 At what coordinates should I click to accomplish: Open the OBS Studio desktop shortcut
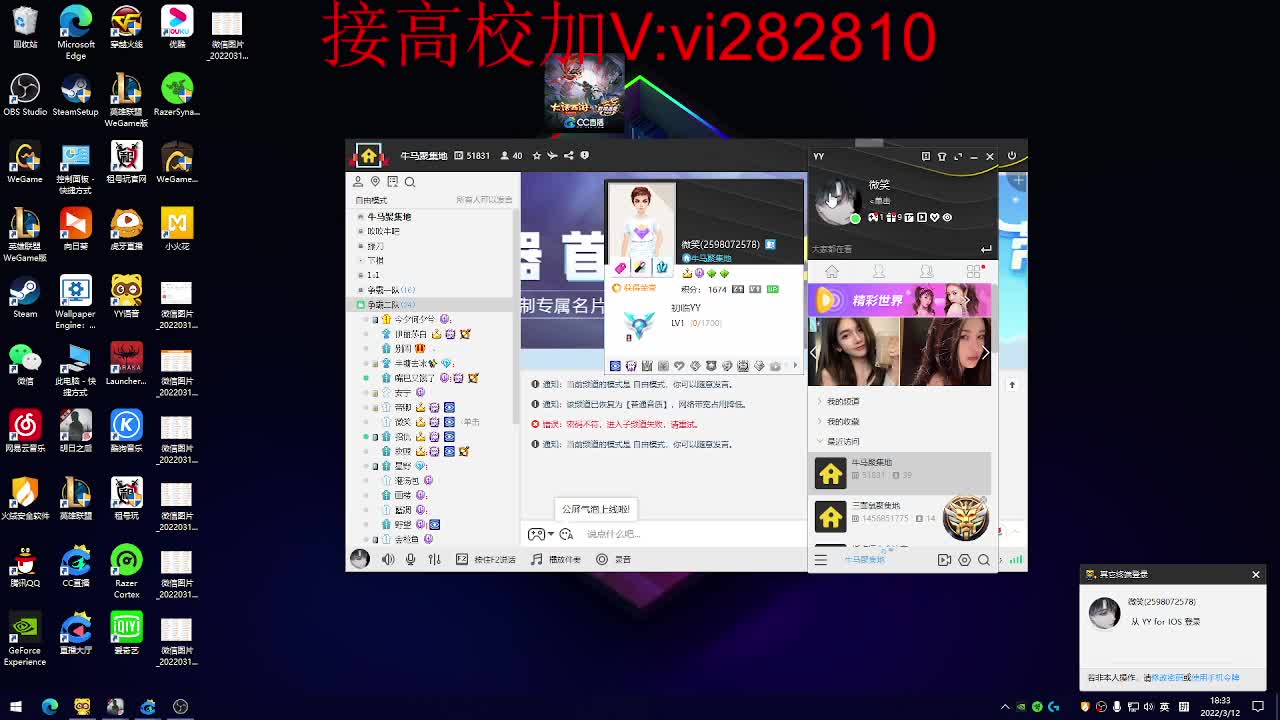coord(25,95)
